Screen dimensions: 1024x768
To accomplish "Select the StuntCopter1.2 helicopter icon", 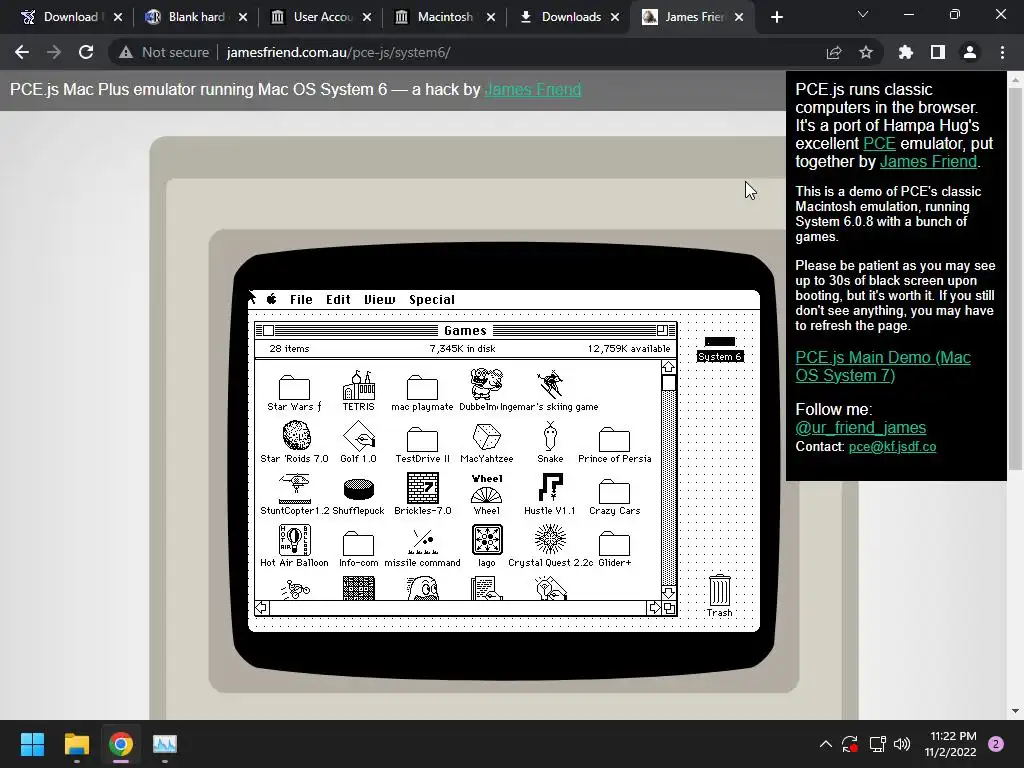I will 295,488.
